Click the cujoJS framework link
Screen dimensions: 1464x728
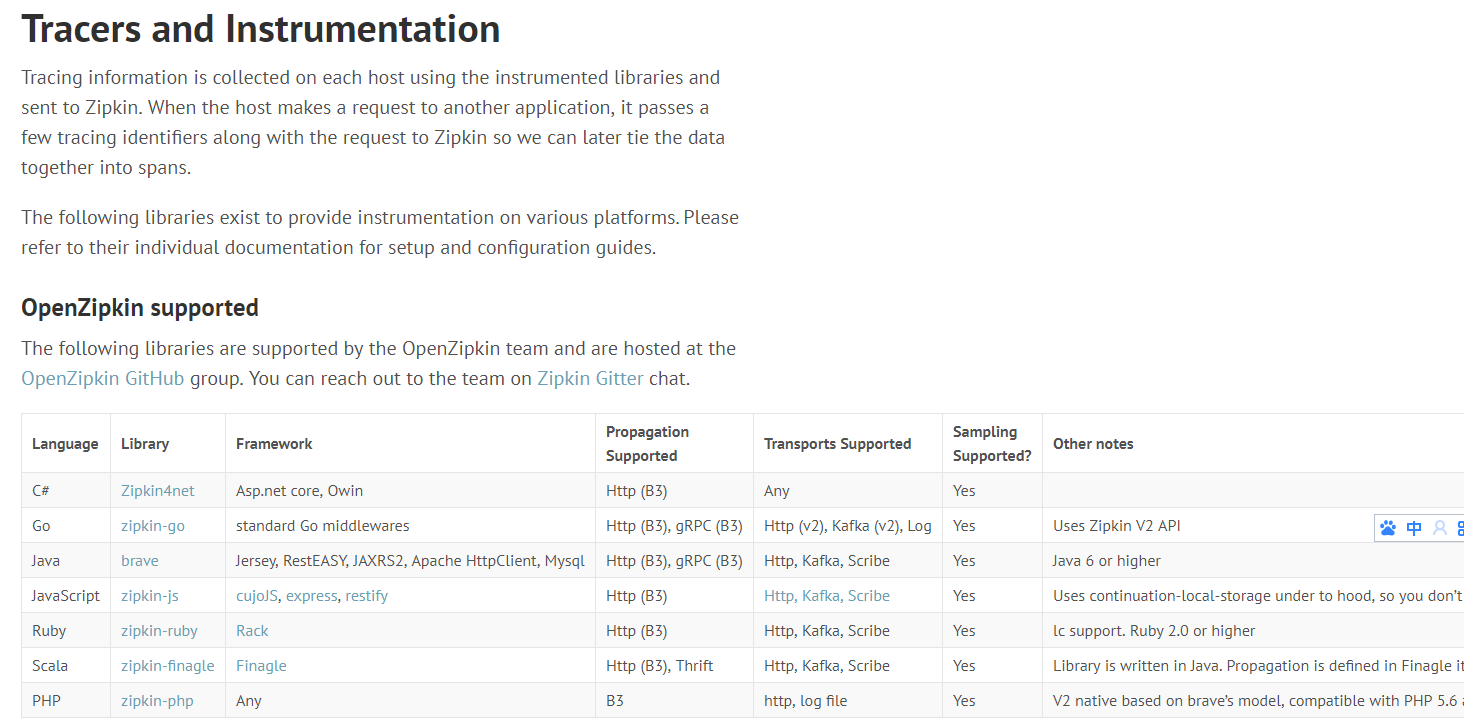click(256, 596)
